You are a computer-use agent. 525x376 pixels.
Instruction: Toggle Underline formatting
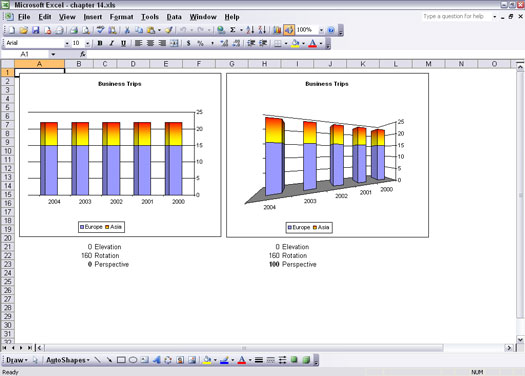click(123, 43)
